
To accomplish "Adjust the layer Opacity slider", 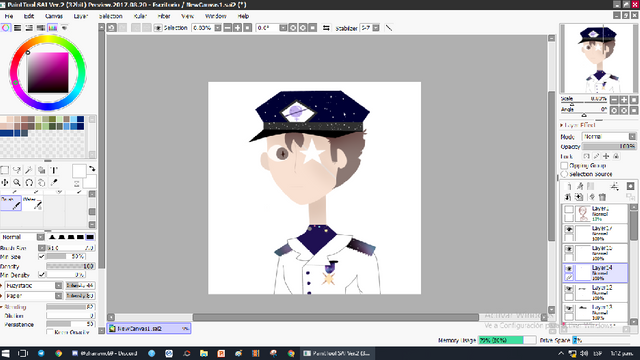I will tap(609, 146).
